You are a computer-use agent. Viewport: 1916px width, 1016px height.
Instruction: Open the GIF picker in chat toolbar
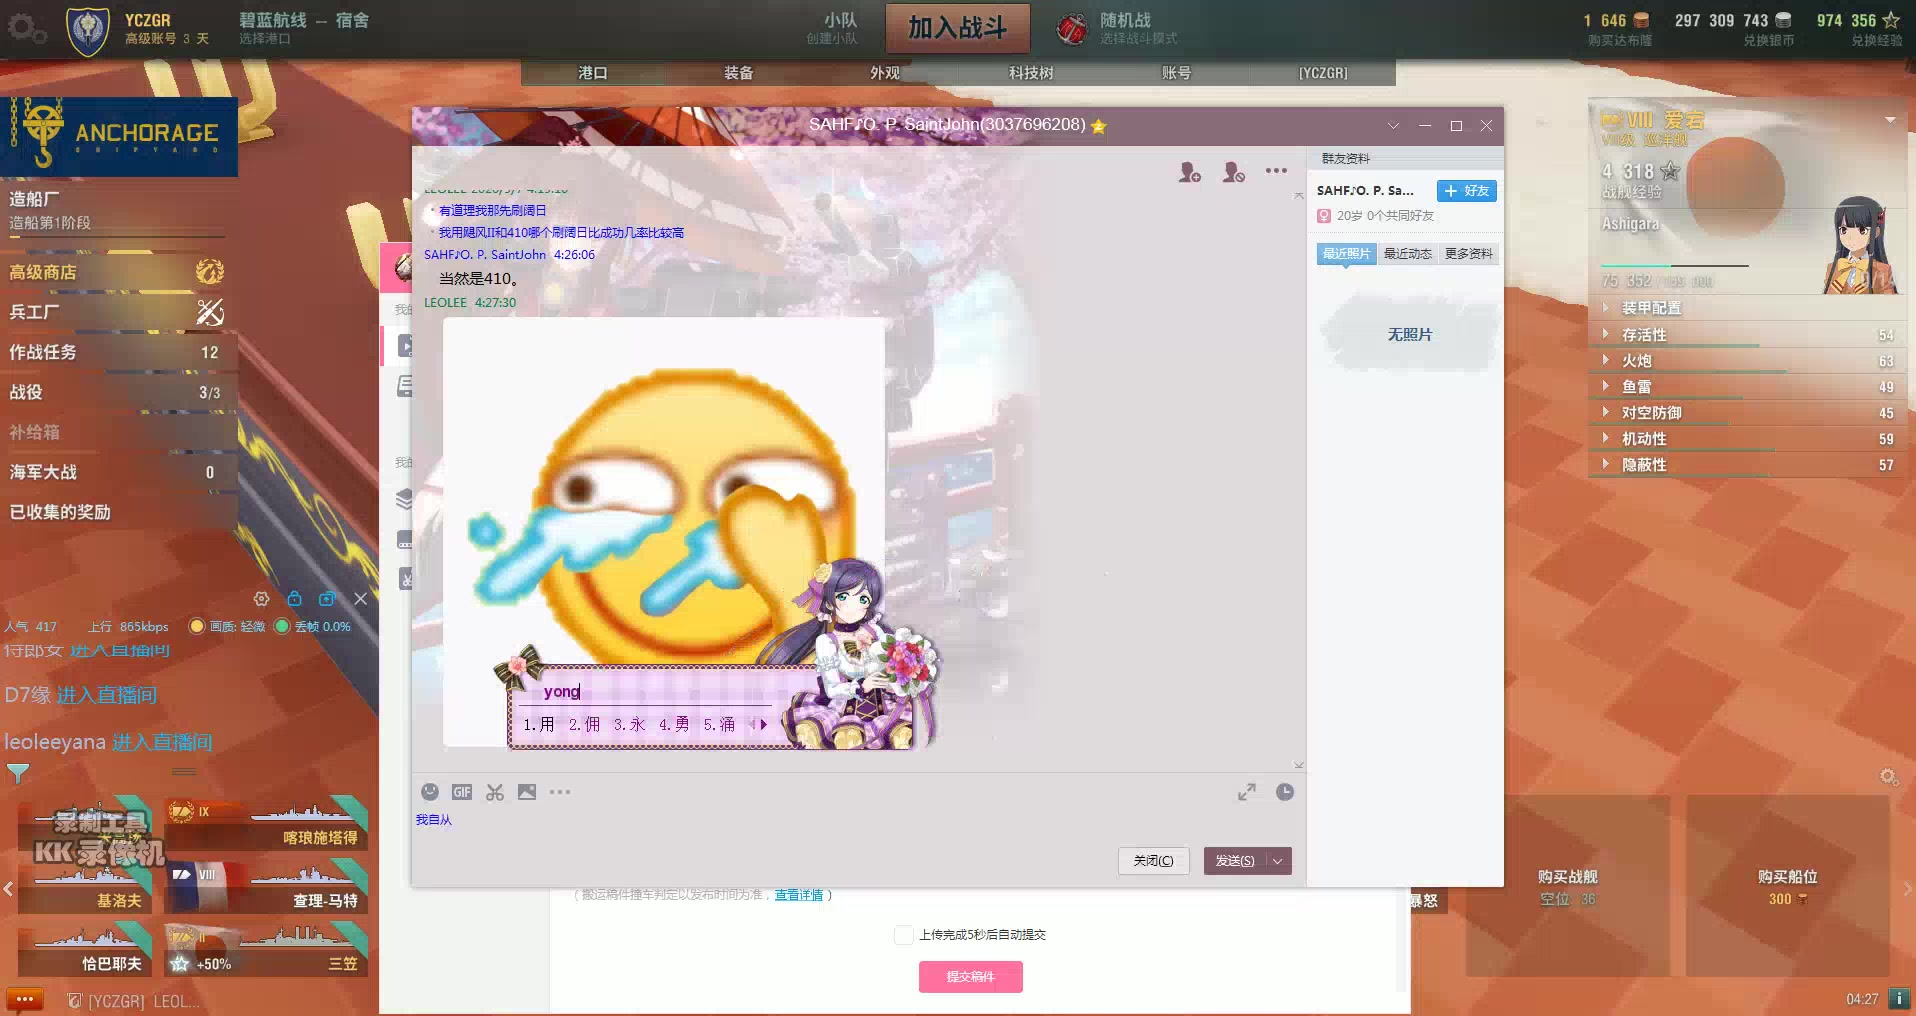coord(462,792)
